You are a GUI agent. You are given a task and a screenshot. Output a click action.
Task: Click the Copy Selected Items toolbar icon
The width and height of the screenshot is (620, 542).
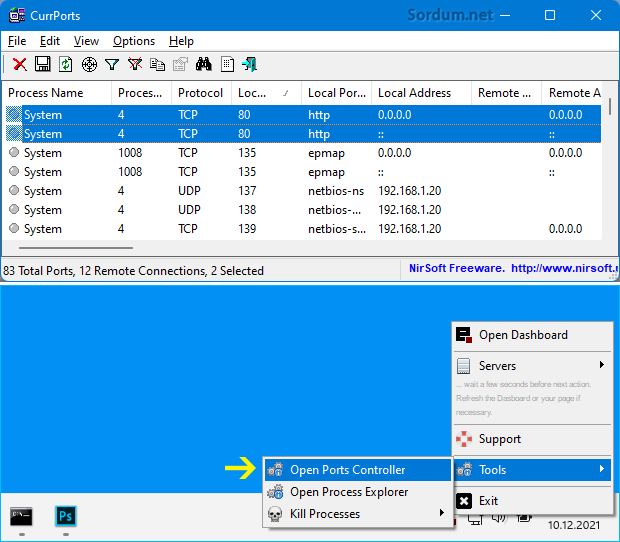[x=157, y=64]
